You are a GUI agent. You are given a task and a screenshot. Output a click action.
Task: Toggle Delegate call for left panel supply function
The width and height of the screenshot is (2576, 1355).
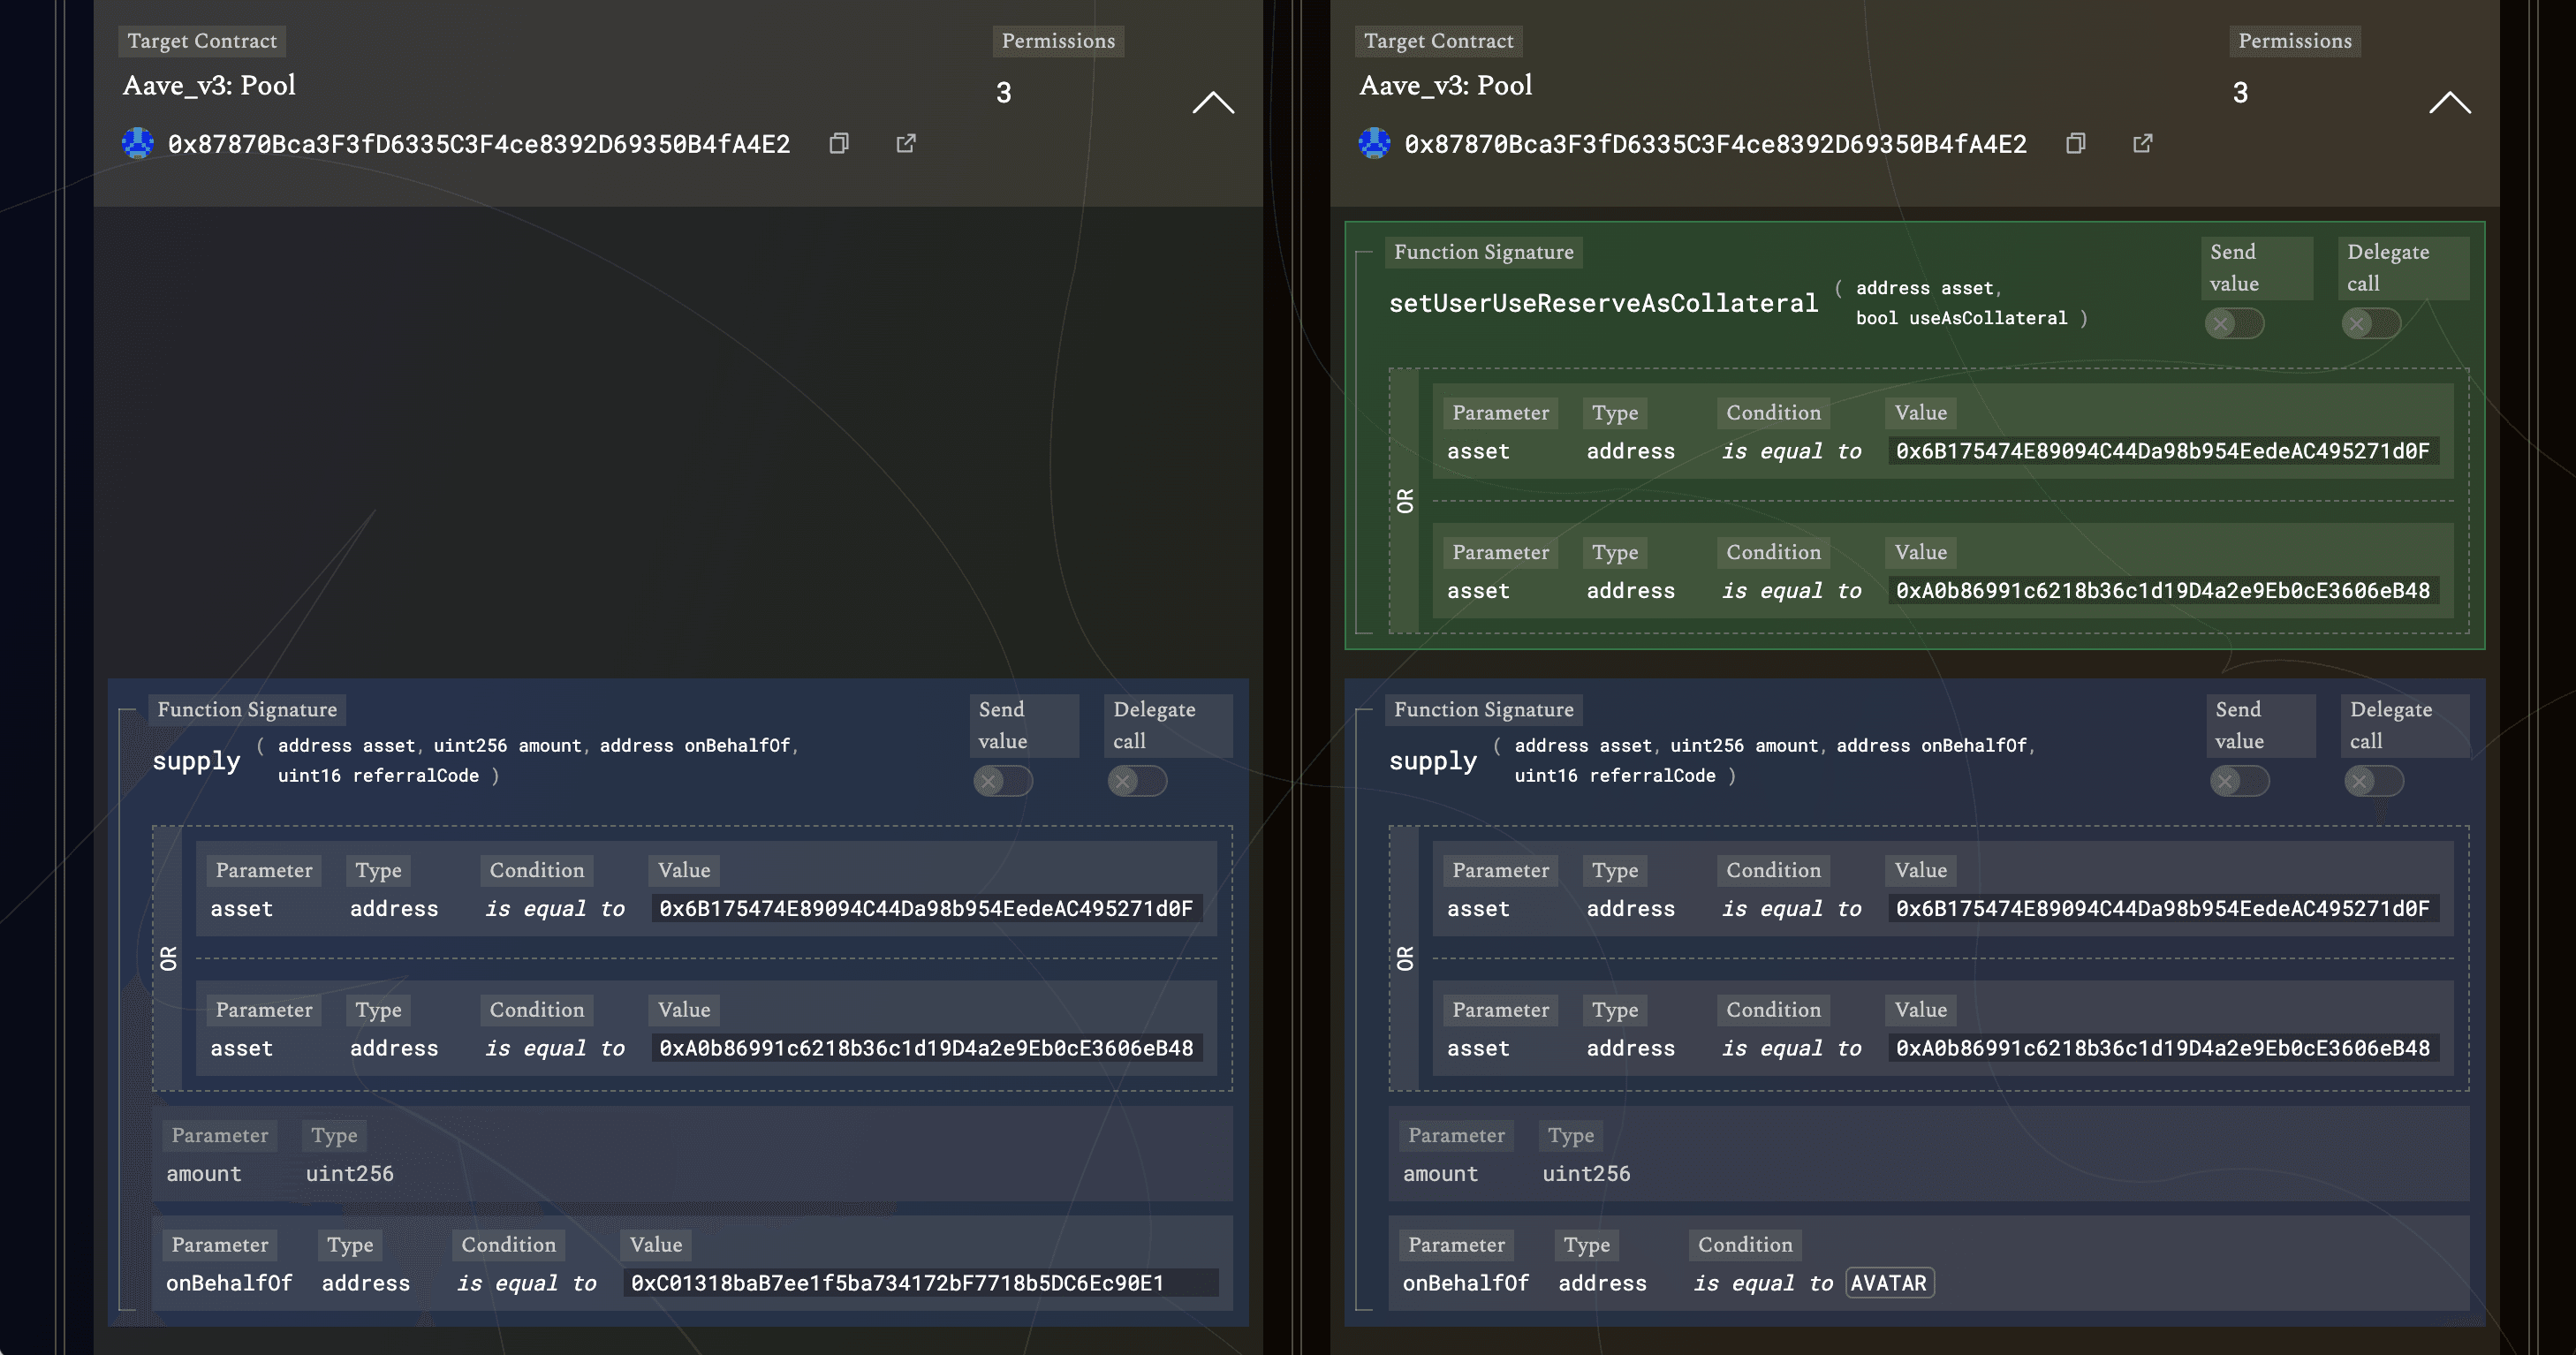(1137, 781)
